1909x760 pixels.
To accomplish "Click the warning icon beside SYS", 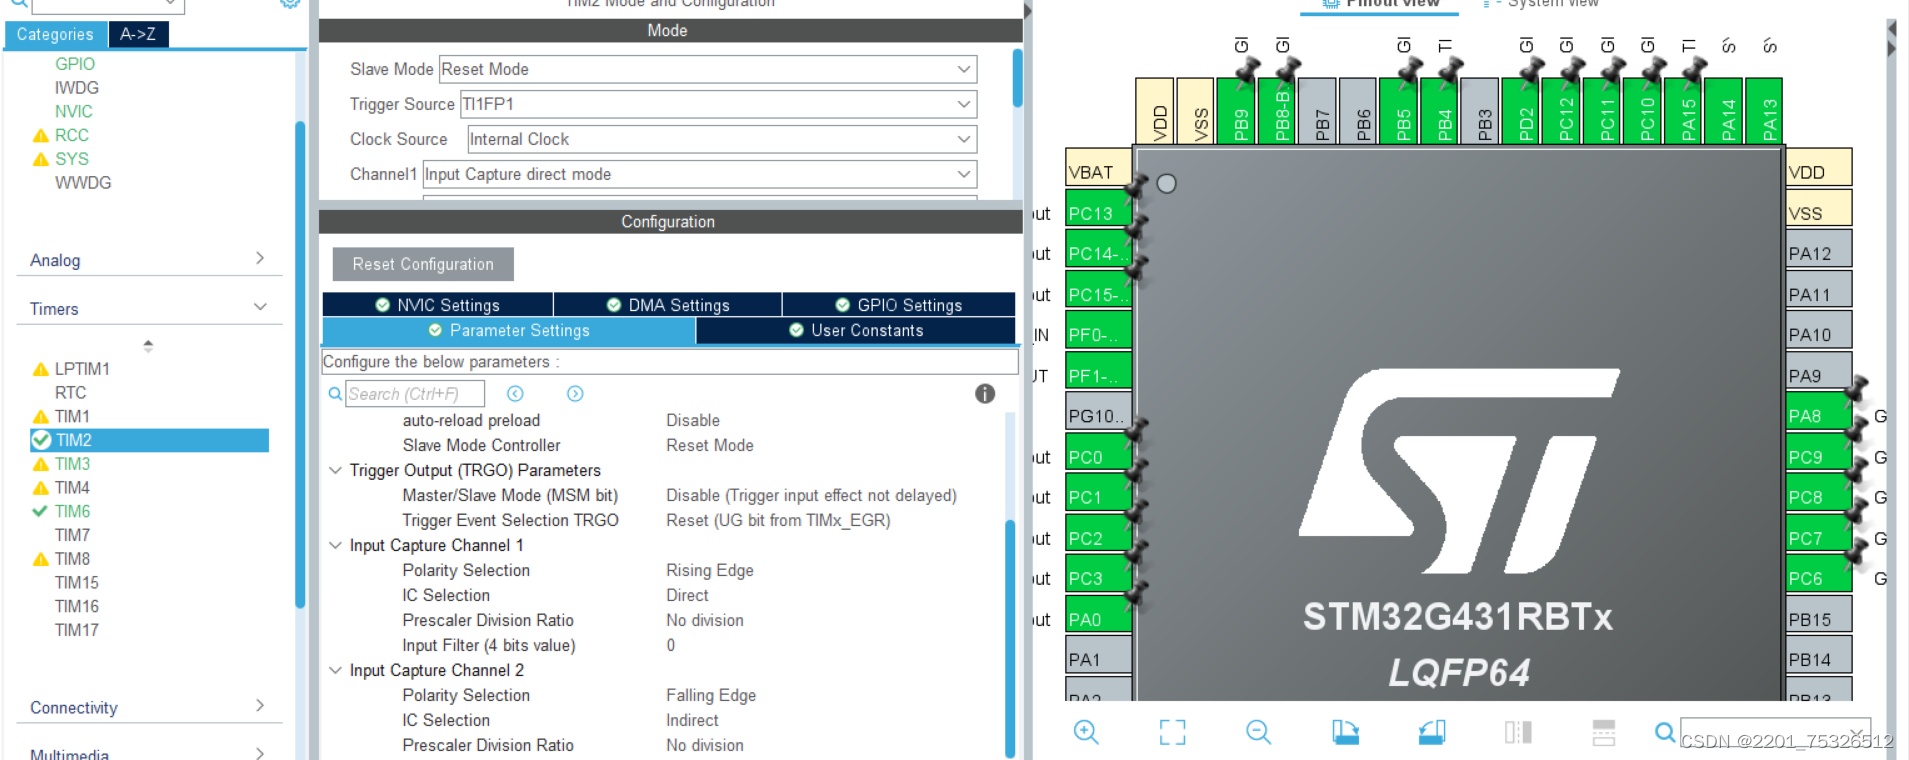I will (x=41, y=159).
